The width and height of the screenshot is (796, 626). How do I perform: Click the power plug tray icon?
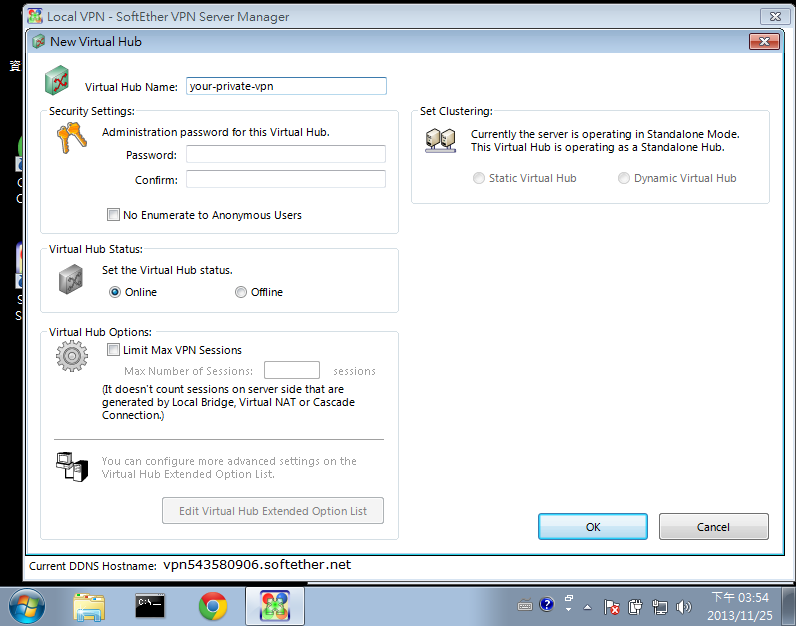click(635, 607)
